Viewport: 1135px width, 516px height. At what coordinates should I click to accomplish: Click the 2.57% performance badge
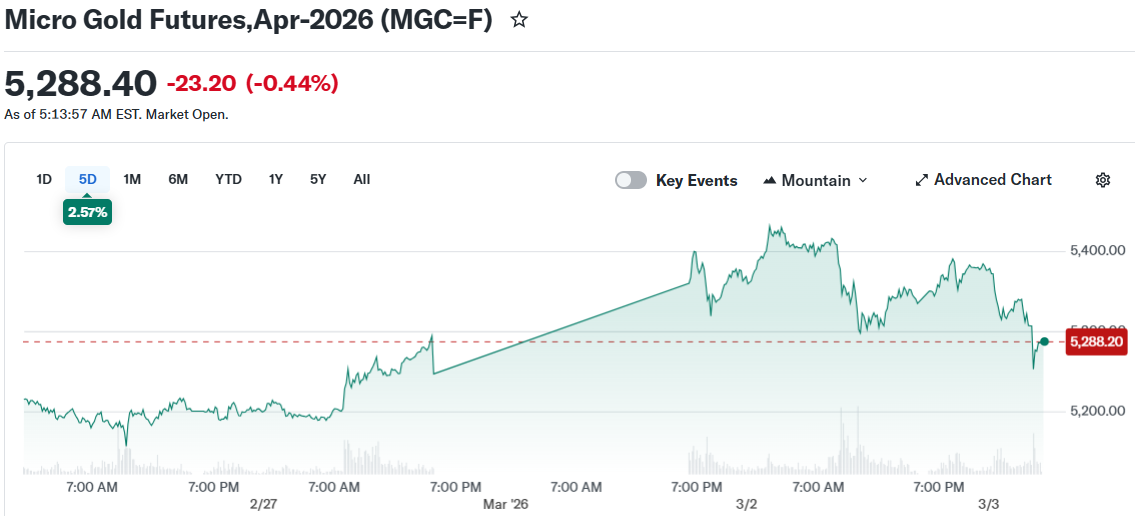pyautogui.click(x=87, y=212)
